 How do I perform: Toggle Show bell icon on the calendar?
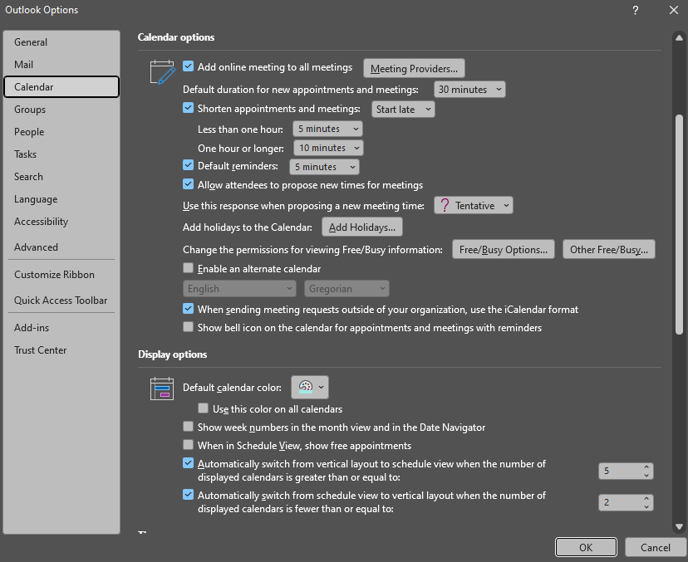pos(188,327)
